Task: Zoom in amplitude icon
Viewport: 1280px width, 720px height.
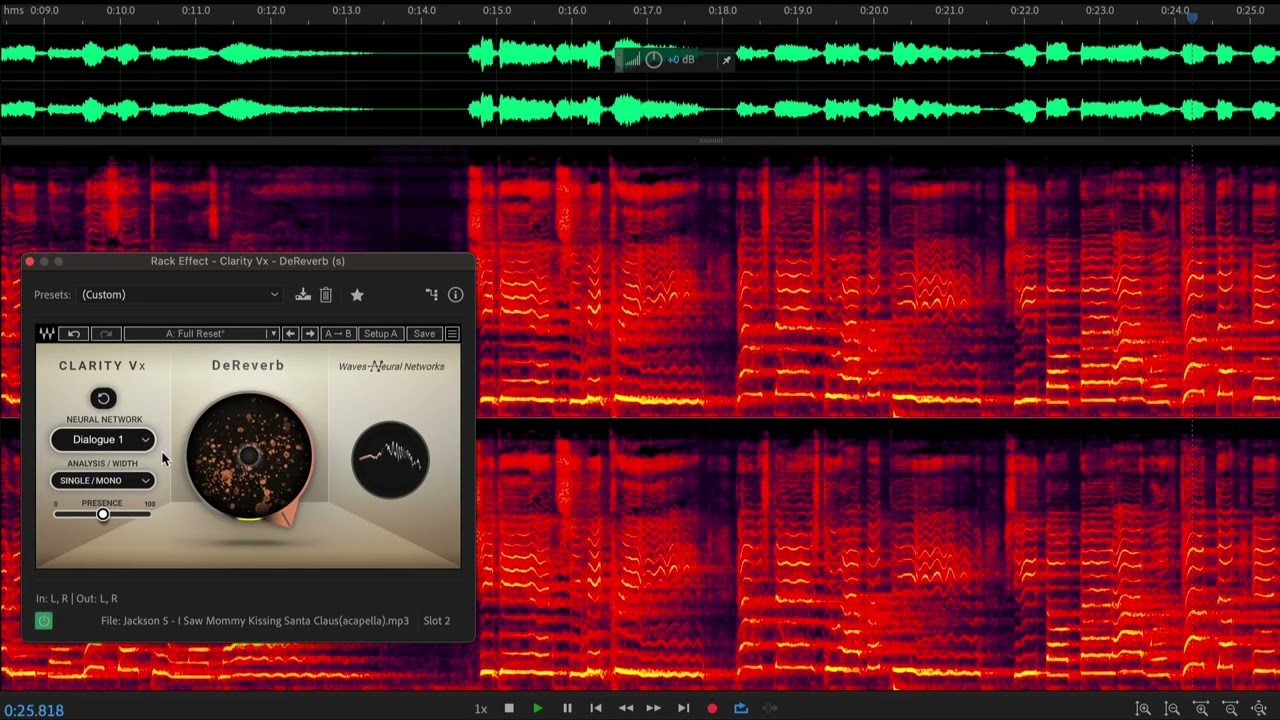Action: coord(1142,708)
